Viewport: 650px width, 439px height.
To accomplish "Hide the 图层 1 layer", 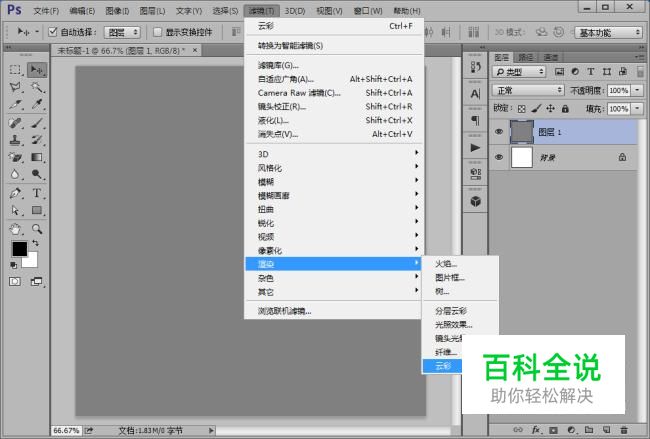I will click(499, 132).
